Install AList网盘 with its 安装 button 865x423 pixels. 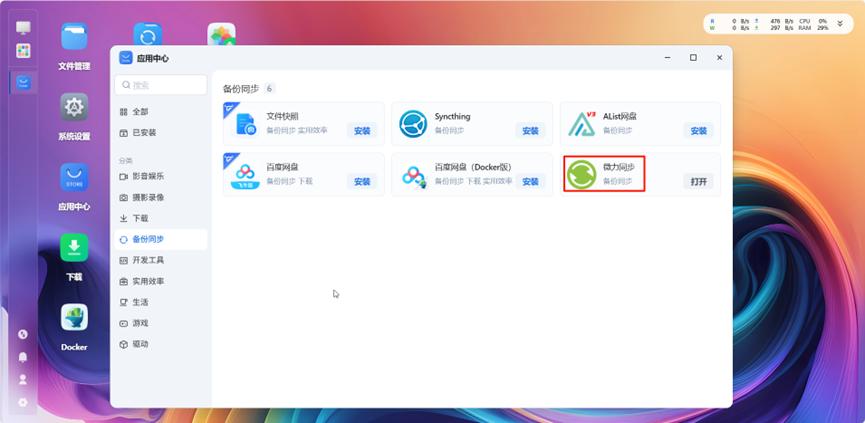(x=698, y=131)
